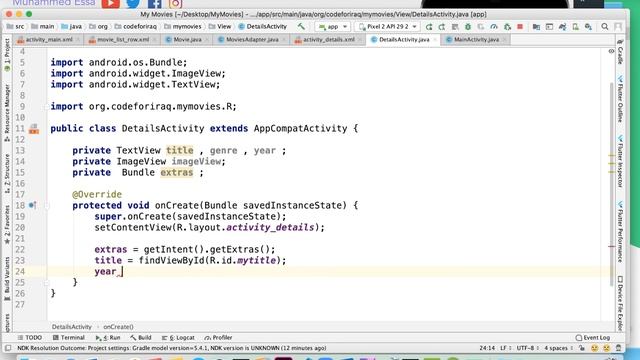Open the Flutter Outline right panel
Image resolution: width=640 pixels, height=360 pixels.
coord(620,99)
